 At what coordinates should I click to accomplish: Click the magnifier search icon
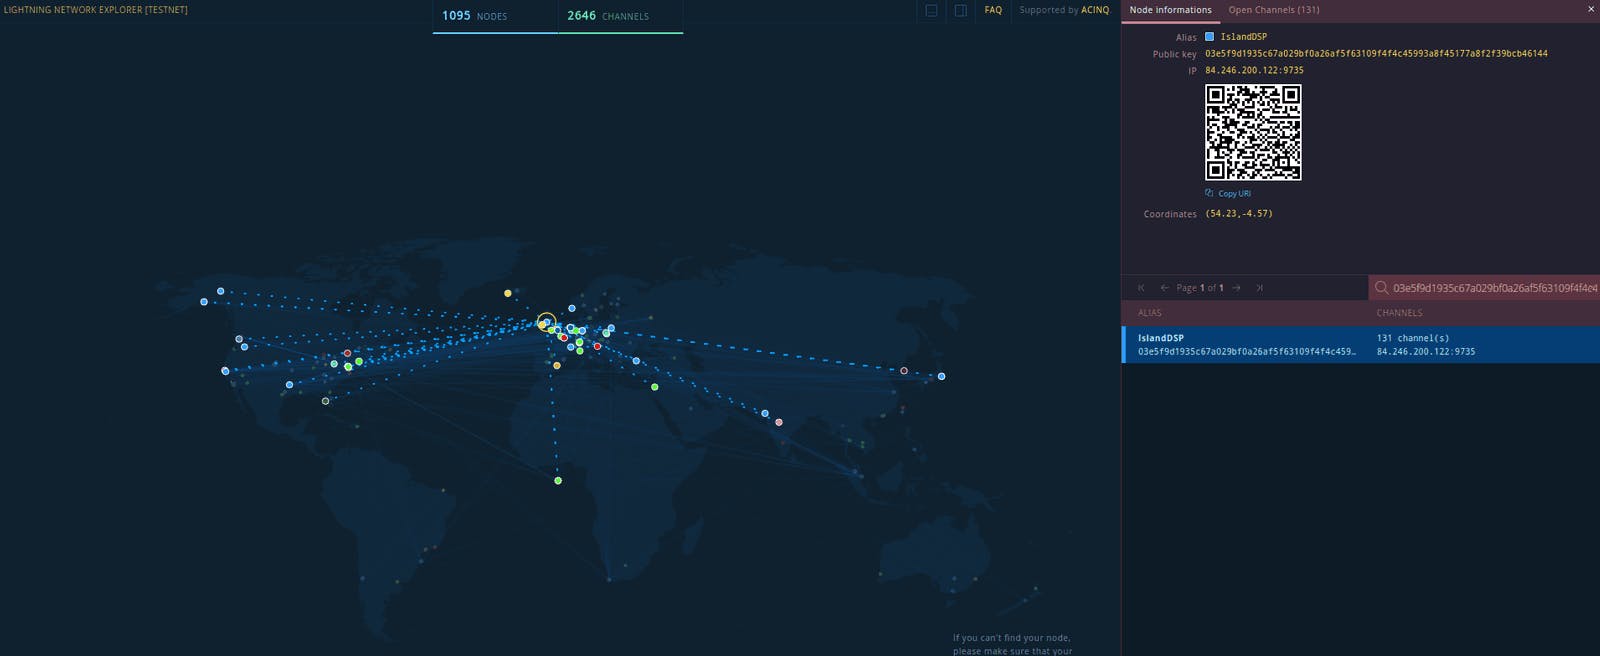pos(1381,288)
